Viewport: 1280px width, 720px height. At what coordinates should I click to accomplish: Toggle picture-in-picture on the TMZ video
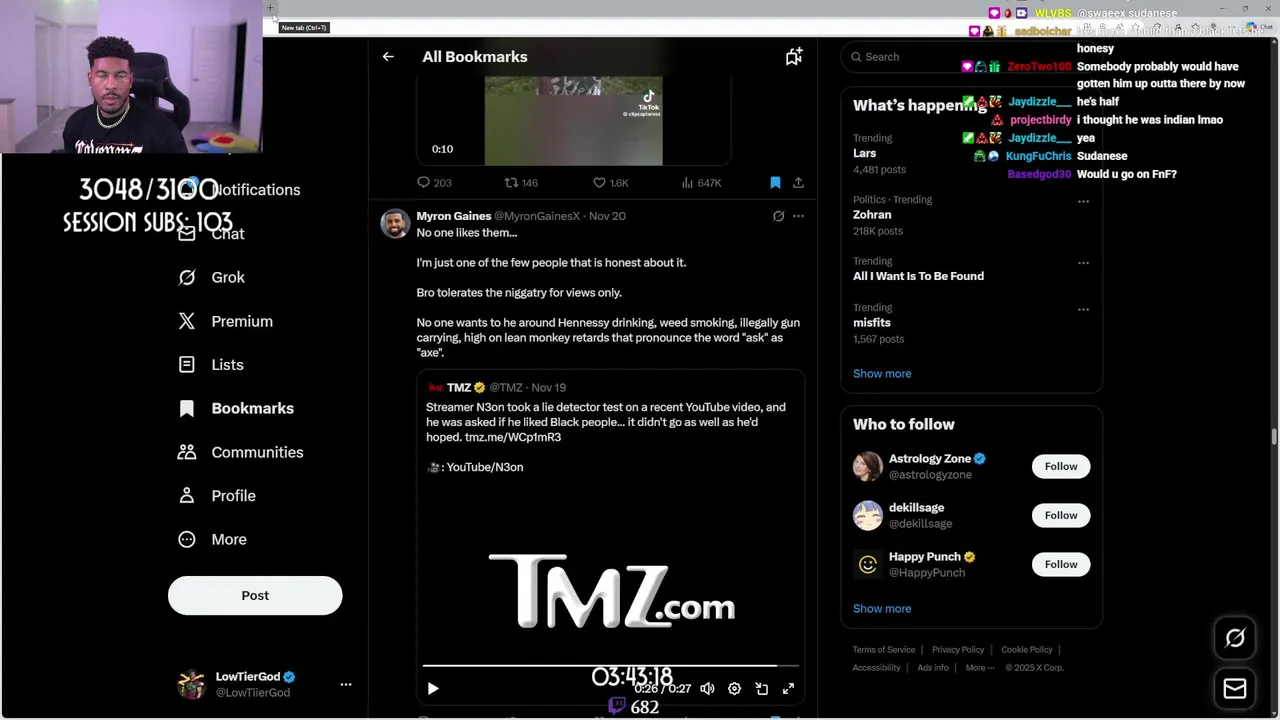pyautogui.click(x=761, y=688)
